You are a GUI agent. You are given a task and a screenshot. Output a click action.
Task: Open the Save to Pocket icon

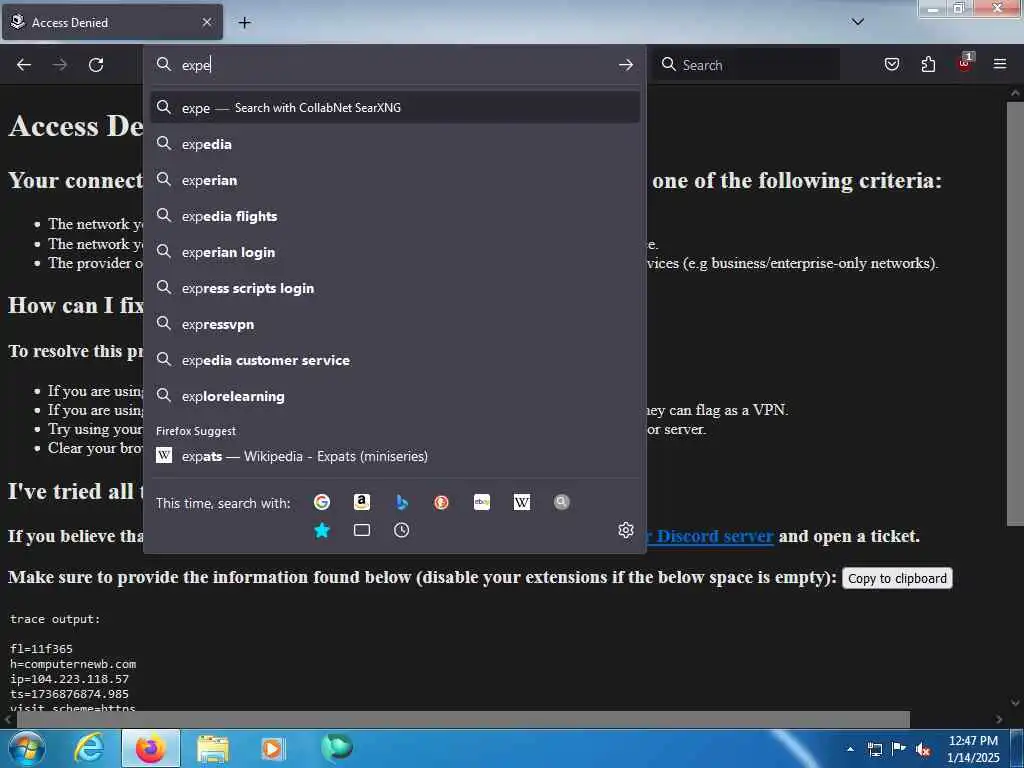tap(891, 64)
